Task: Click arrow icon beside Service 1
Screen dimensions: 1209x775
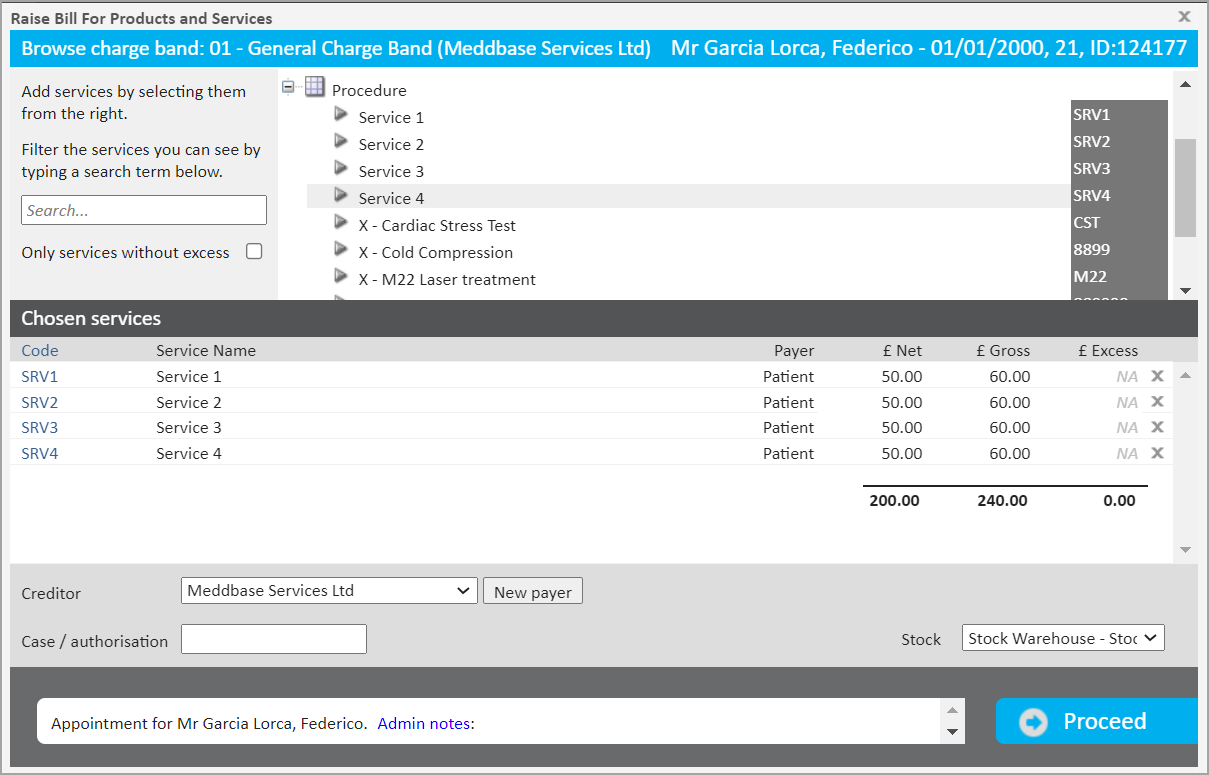Action: pyautogui.click(x=341, y=115)
